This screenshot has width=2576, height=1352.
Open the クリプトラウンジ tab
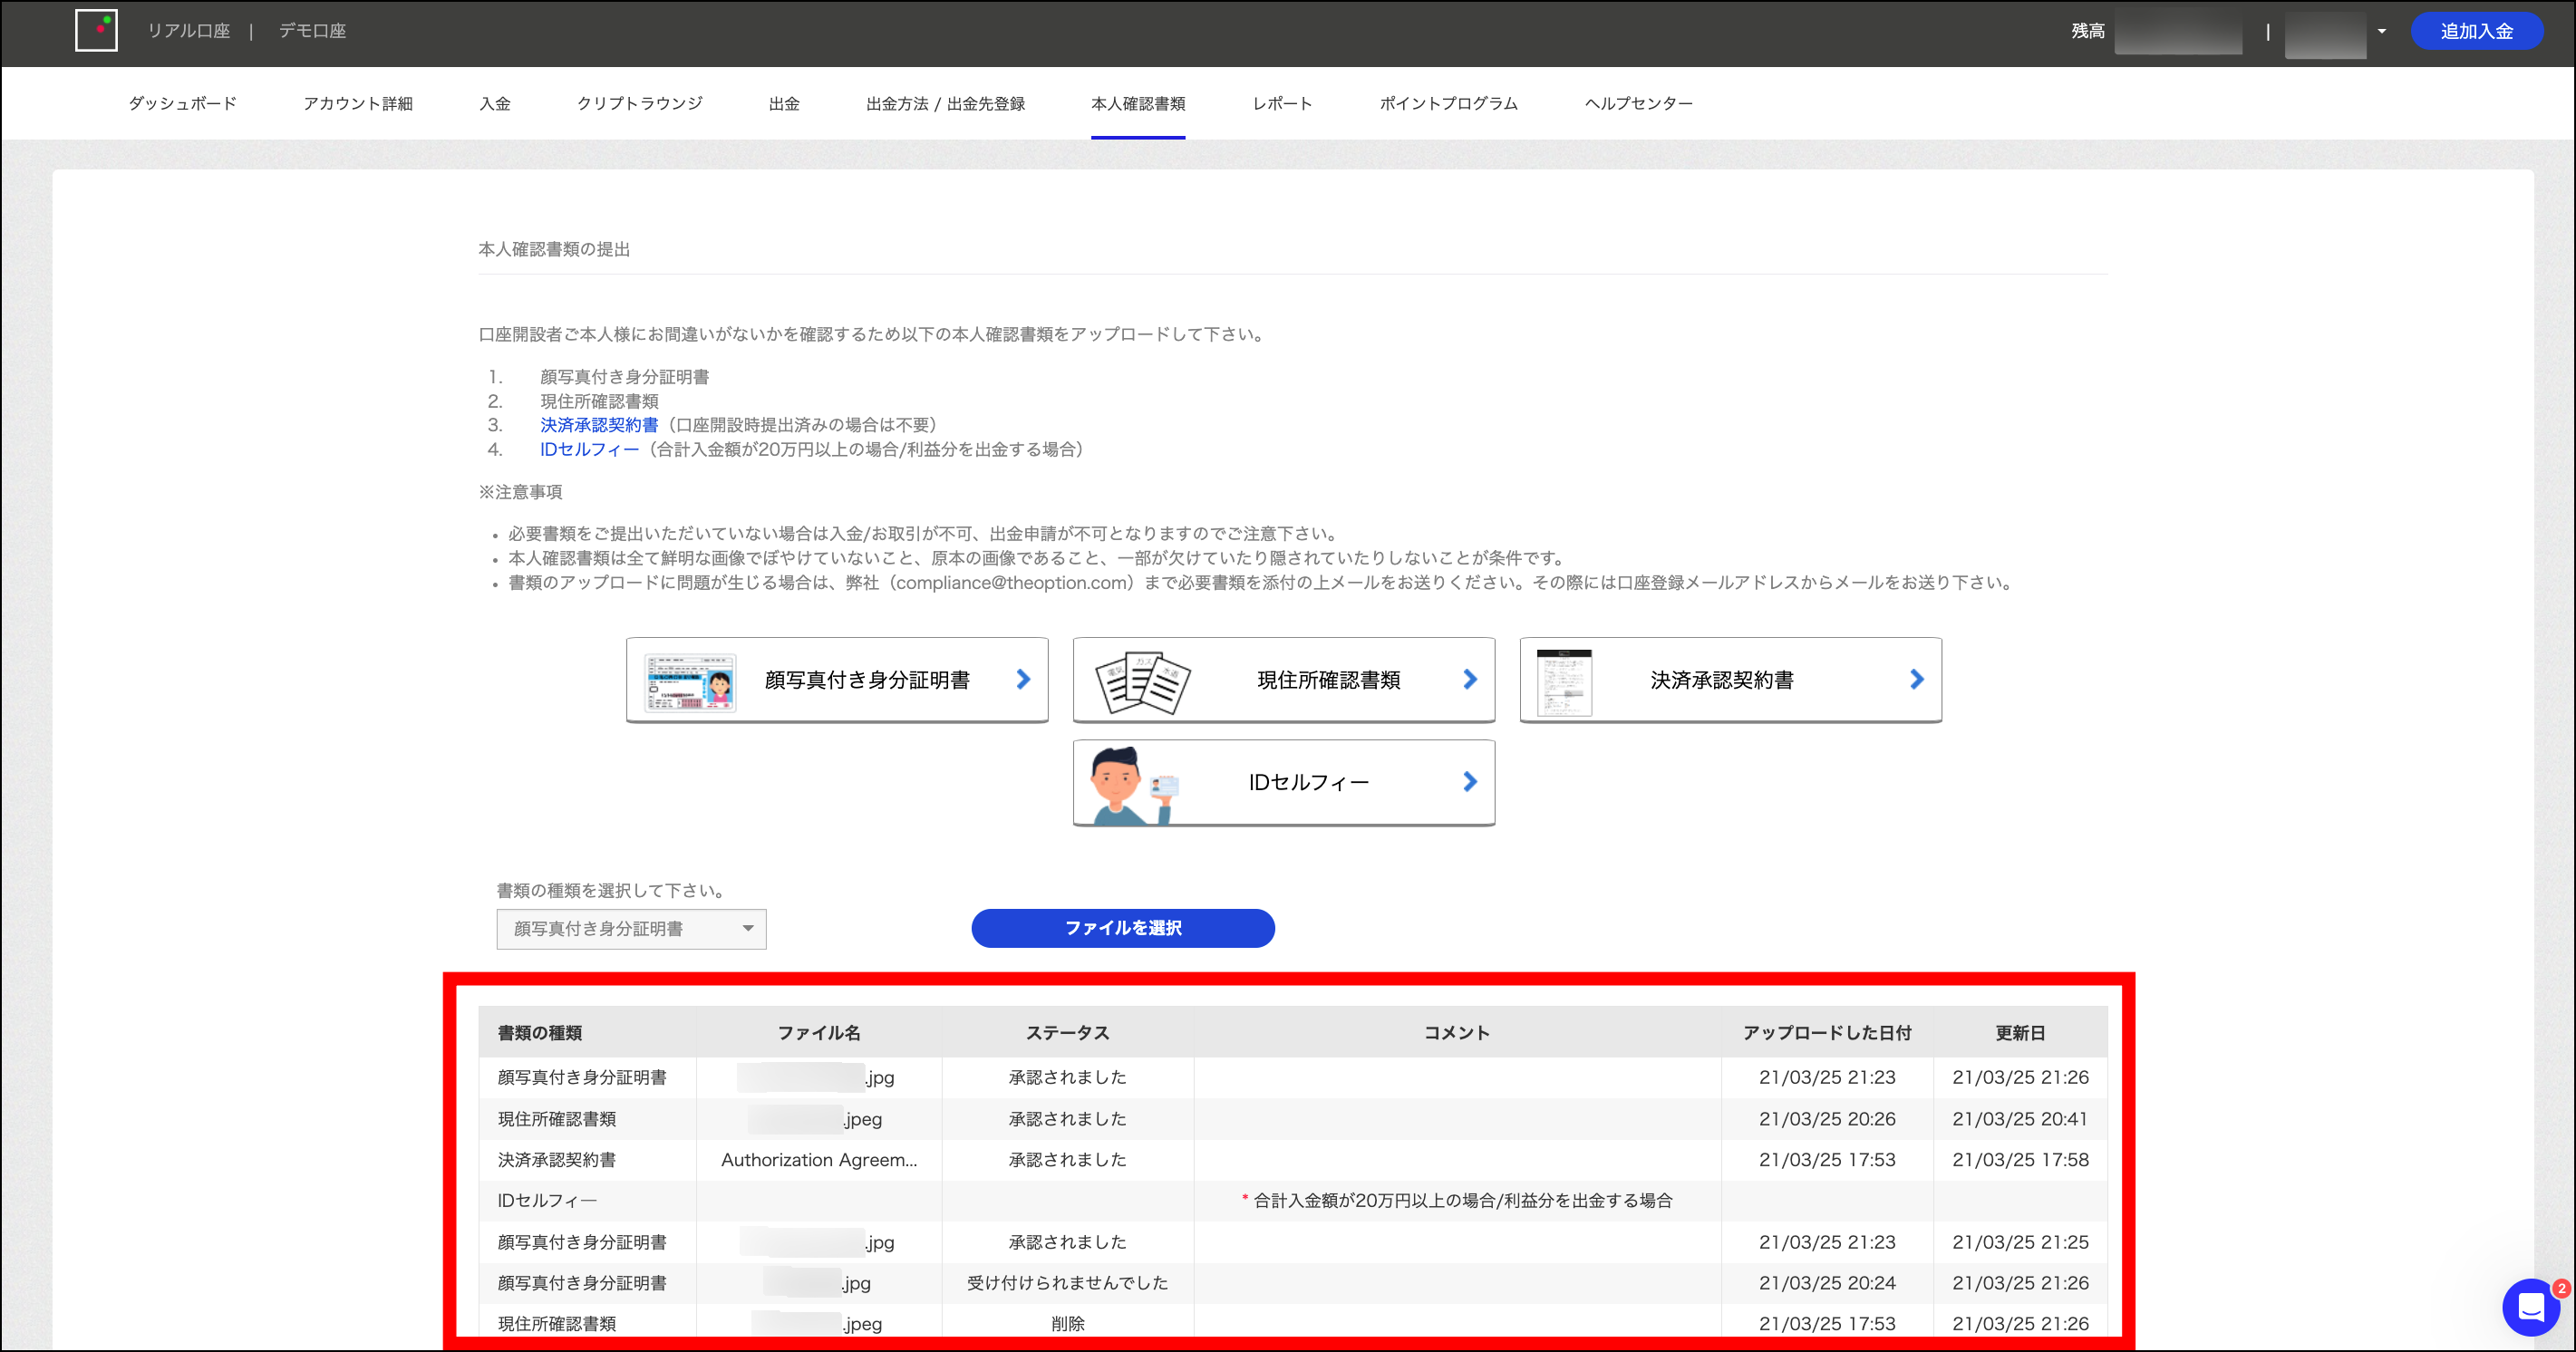coord(639,104)
